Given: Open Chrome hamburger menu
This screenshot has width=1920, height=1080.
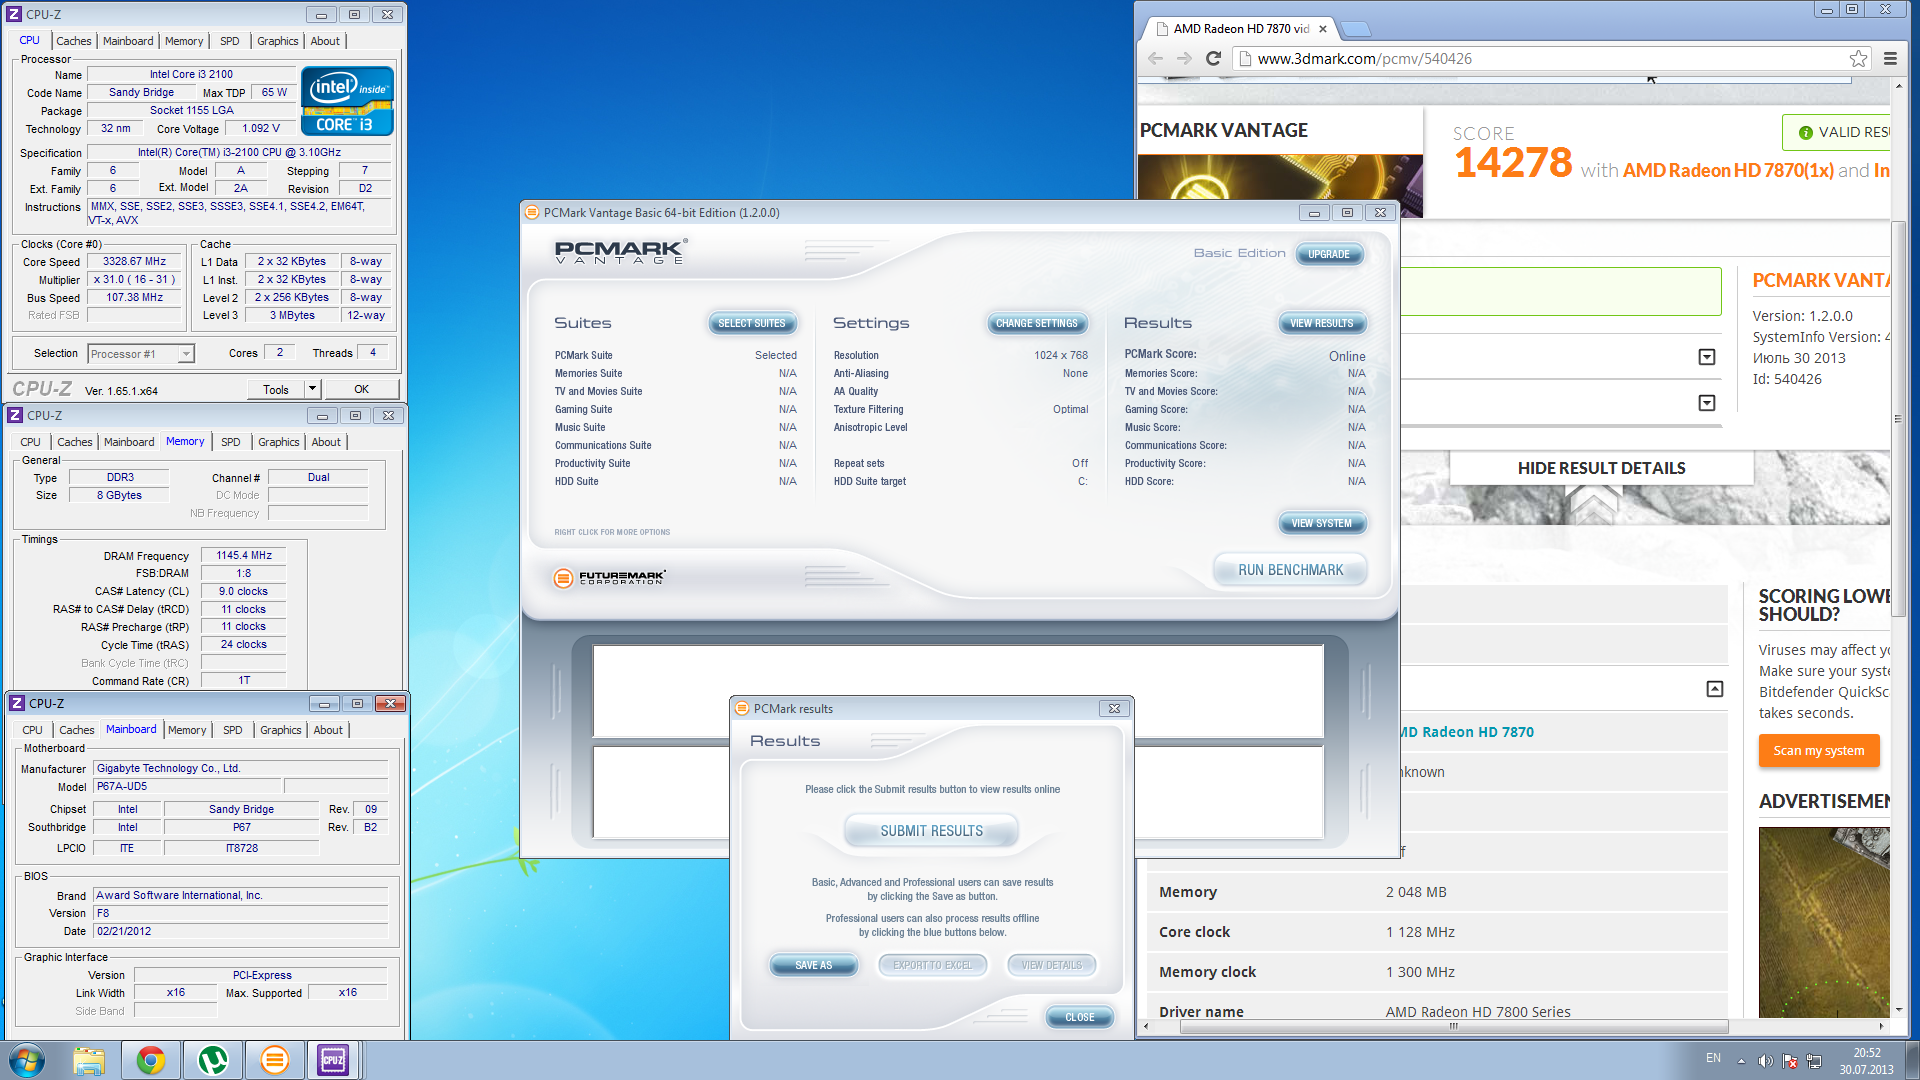Looking at the screenshot, I should tap(1890, 59).
